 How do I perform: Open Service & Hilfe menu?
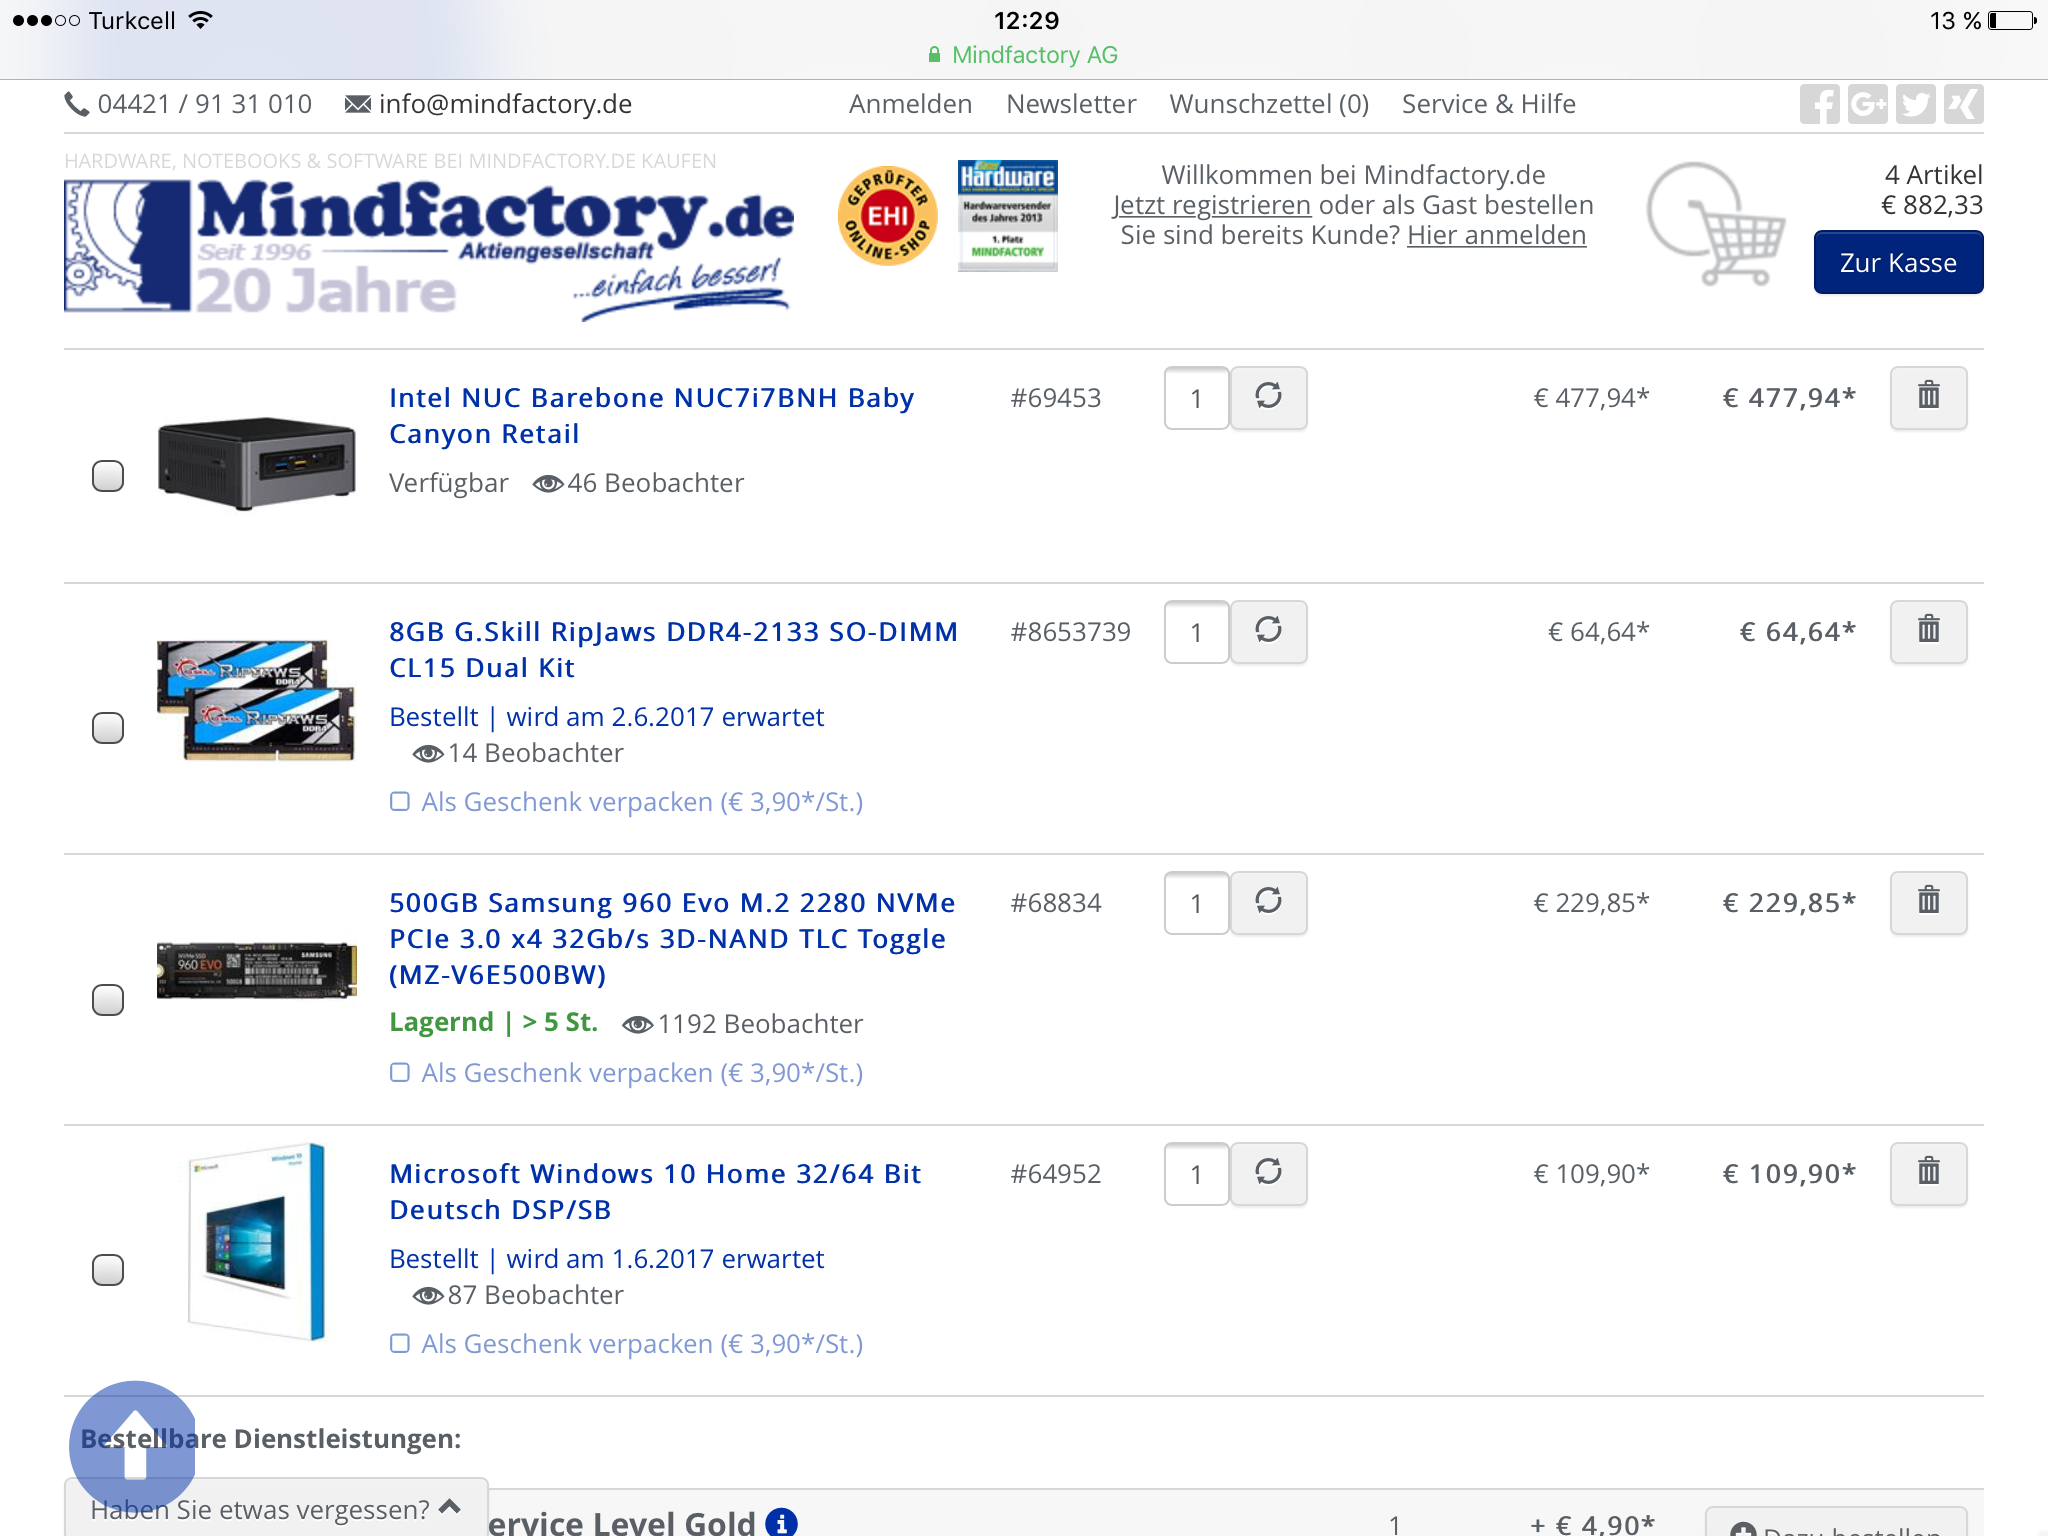click(x=1488, y=104)
